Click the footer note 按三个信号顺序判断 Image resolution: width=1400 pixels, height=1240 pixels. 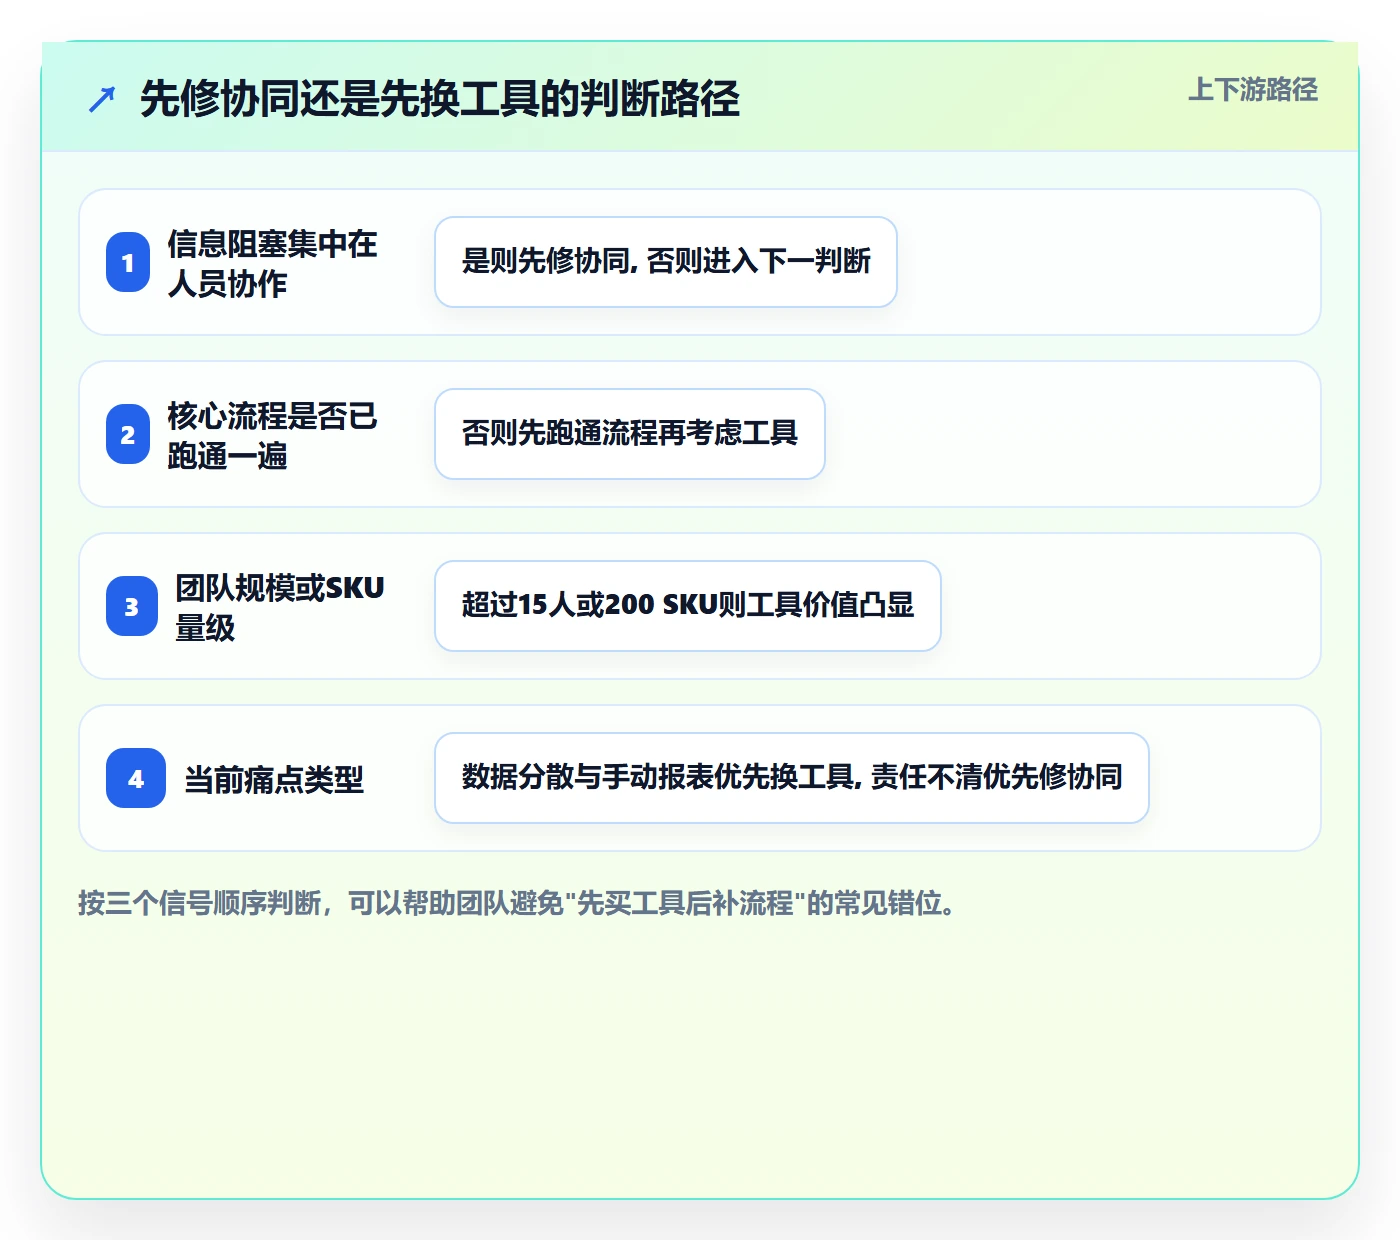[x=517, y=903]
